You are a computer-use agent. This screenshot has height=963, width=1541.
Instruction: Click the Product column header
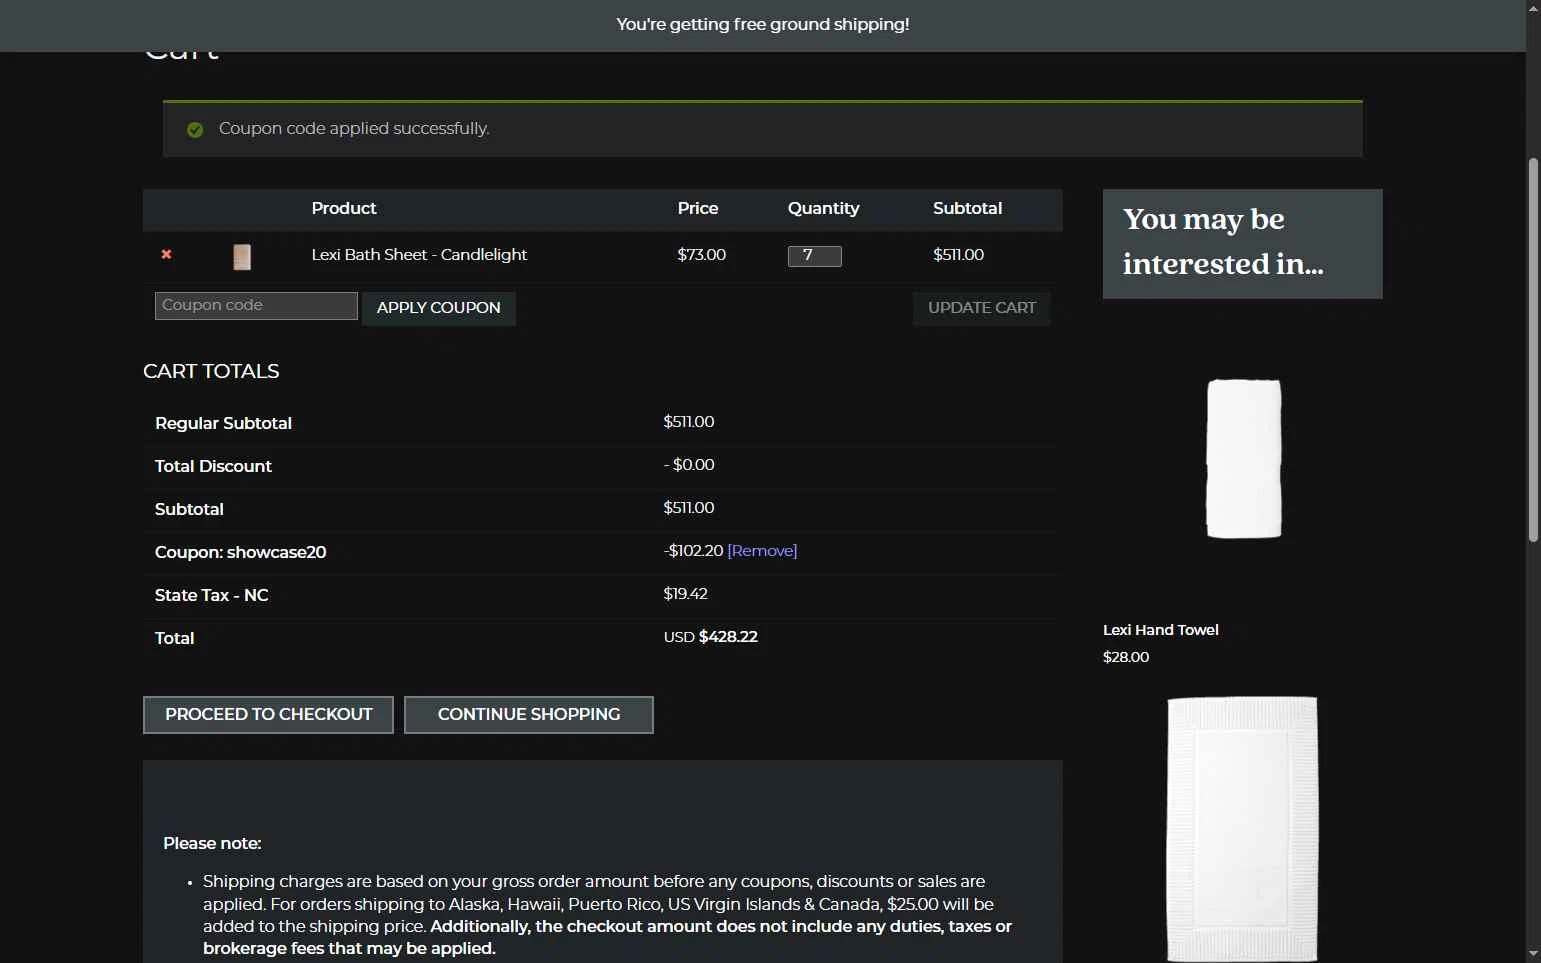[344, 208]
